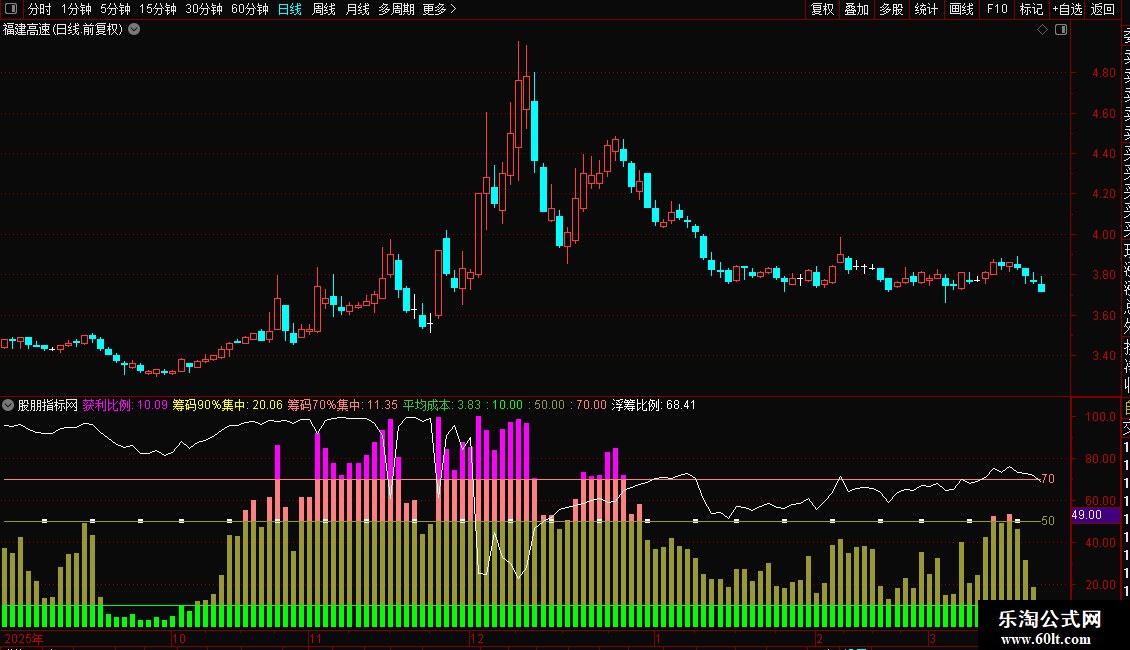Select the 15分钟 period

tap(158, 9)
